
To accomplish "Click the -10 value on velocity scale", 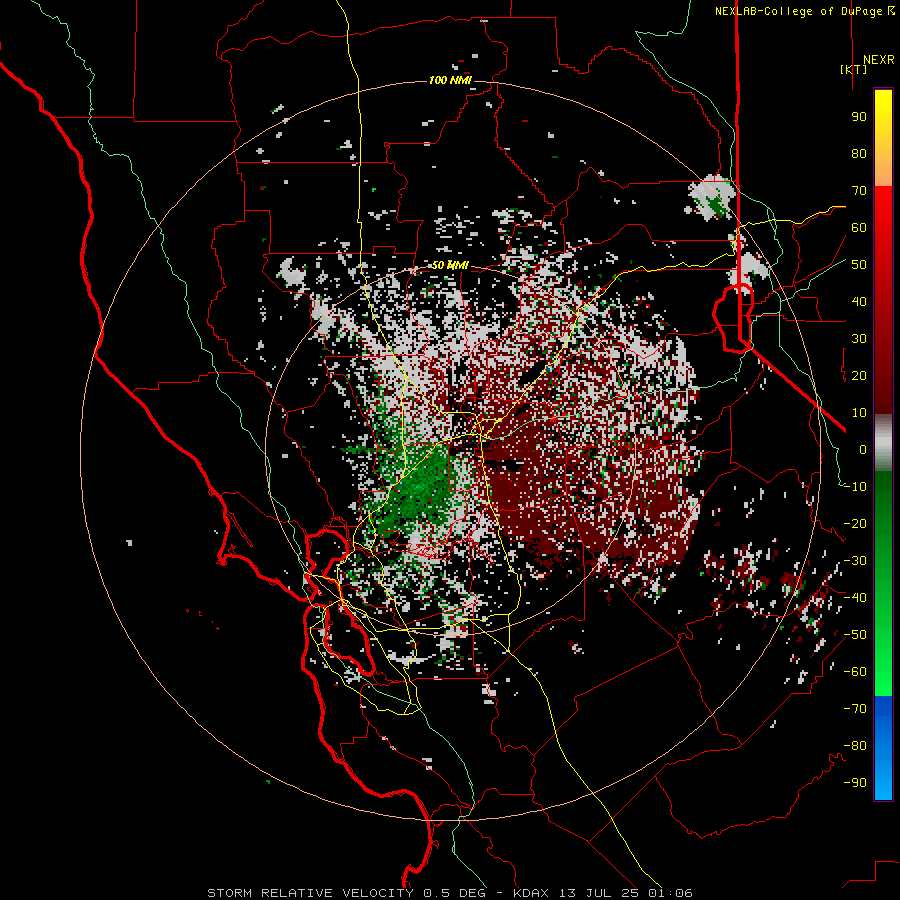I will tap(855, 487).
